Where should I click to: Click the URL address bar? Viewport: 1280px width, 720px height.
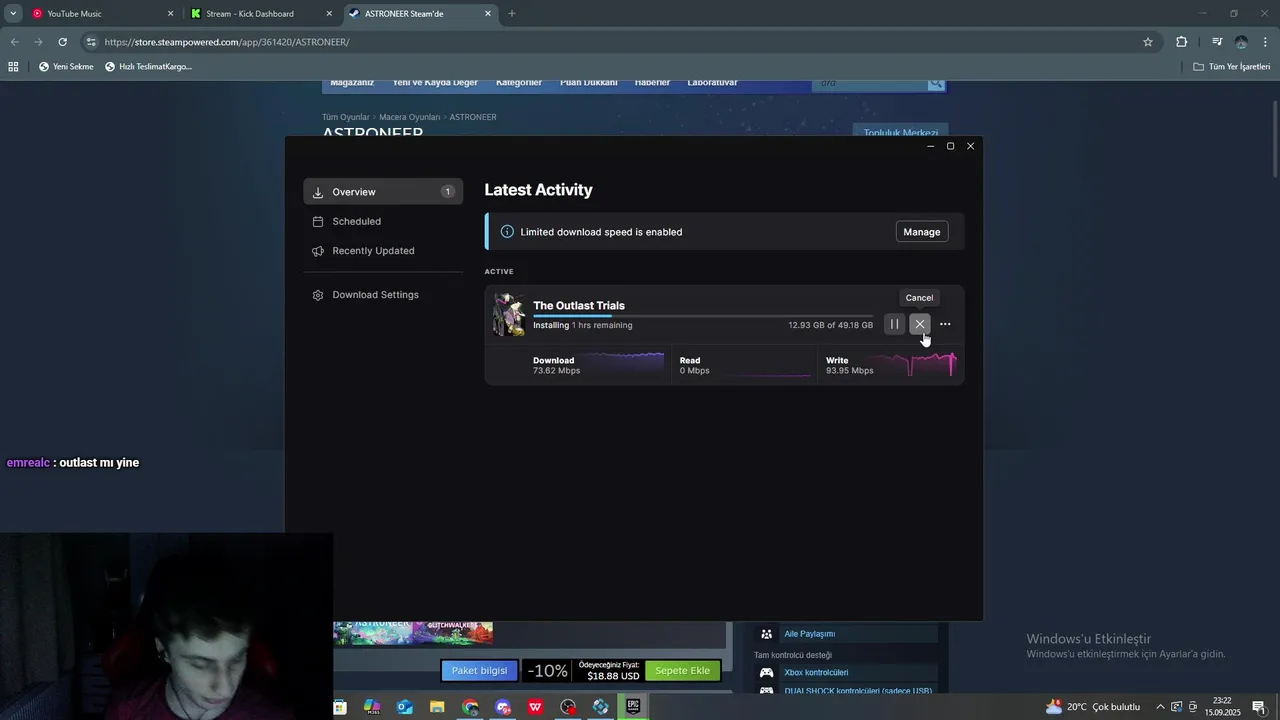point(620,42)
